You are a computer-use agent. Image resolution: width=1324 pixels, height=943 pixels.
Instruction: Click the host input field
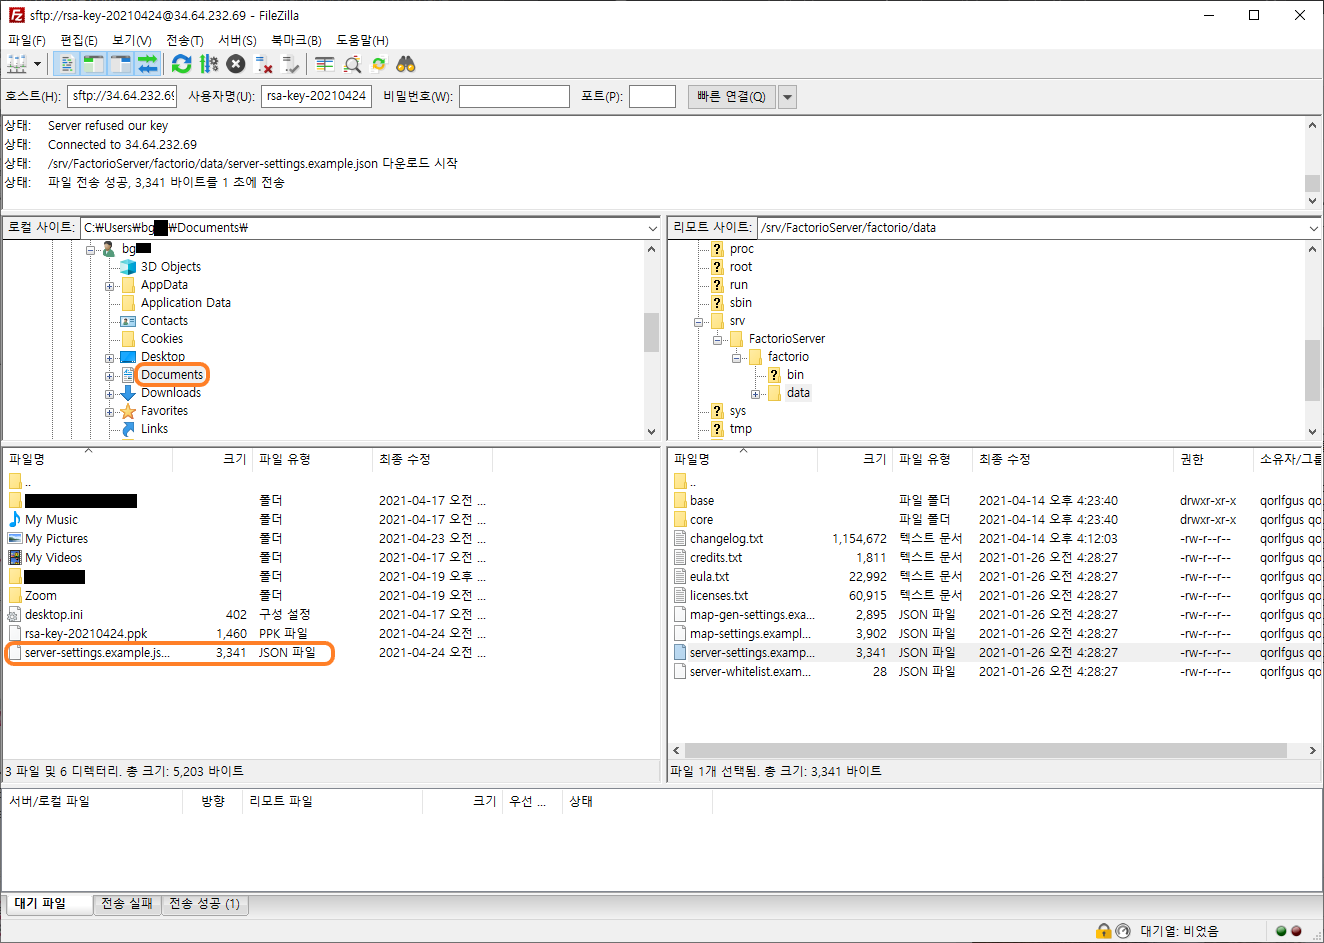[x=122, y=96]
